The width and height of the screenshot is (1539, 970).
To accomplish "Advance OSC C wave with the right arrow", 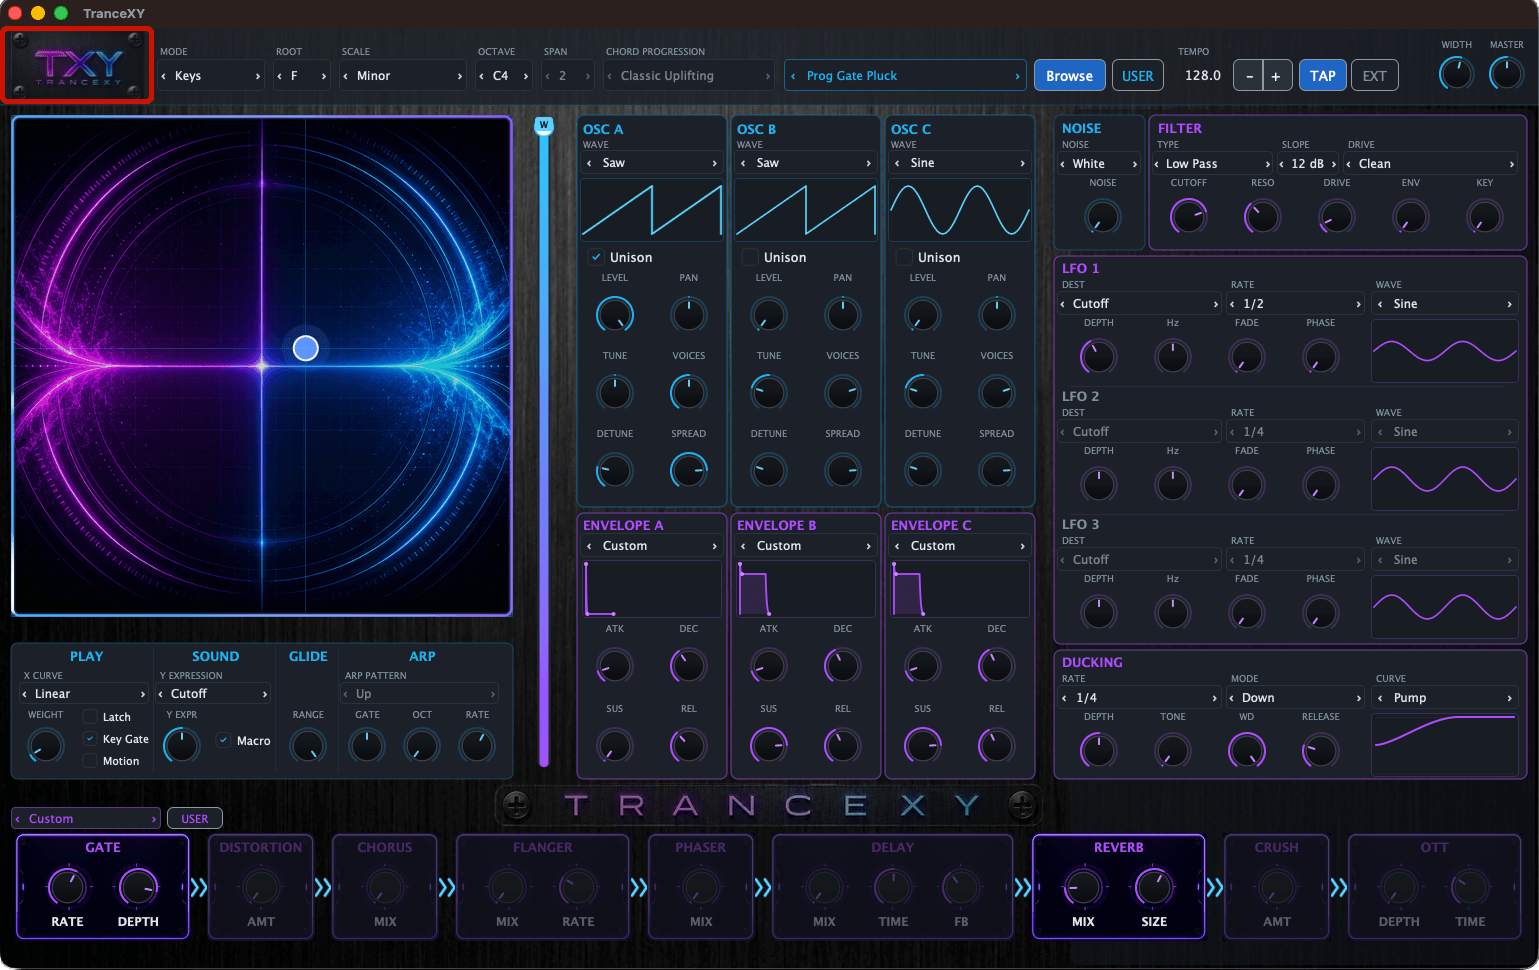I will pyautogui.click(x=1022, y=163).
